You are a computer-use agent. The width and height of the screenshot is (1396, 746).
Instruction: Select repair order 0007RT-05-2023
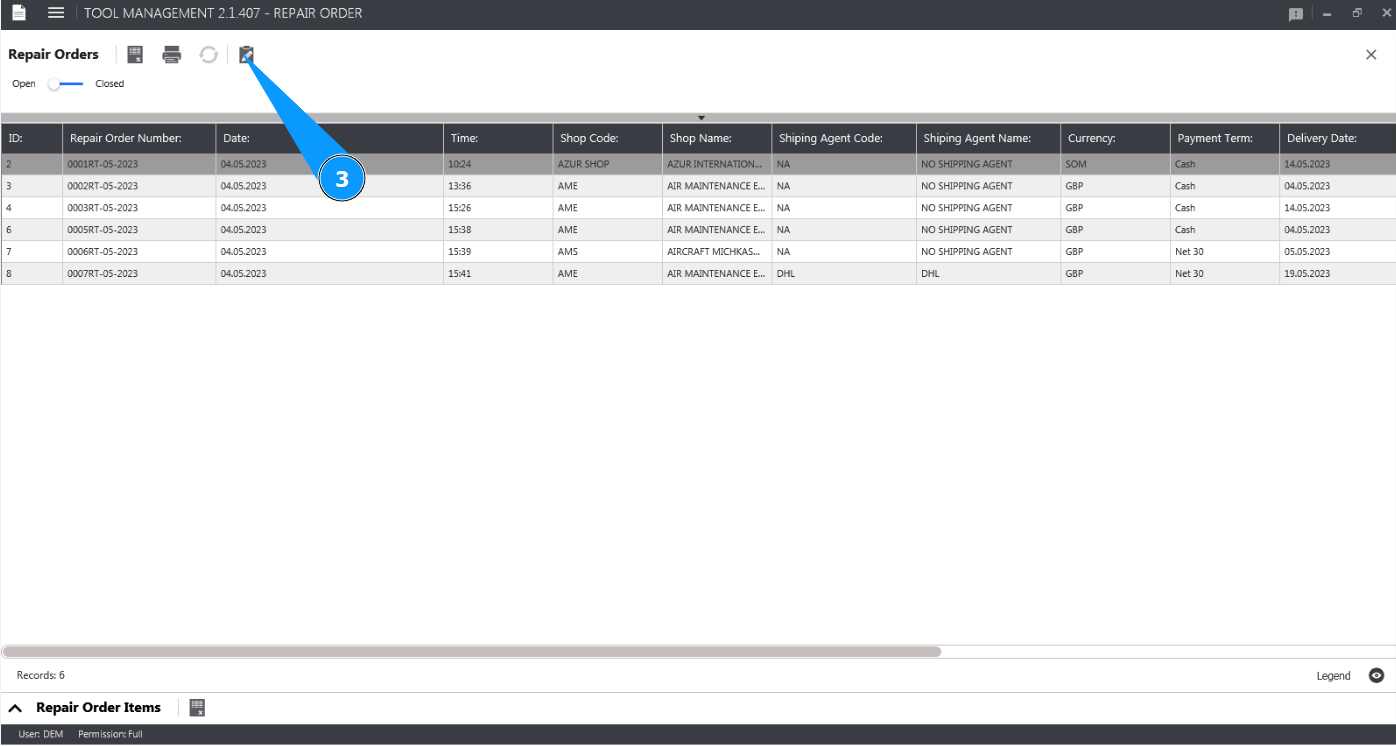coord(698,274)
